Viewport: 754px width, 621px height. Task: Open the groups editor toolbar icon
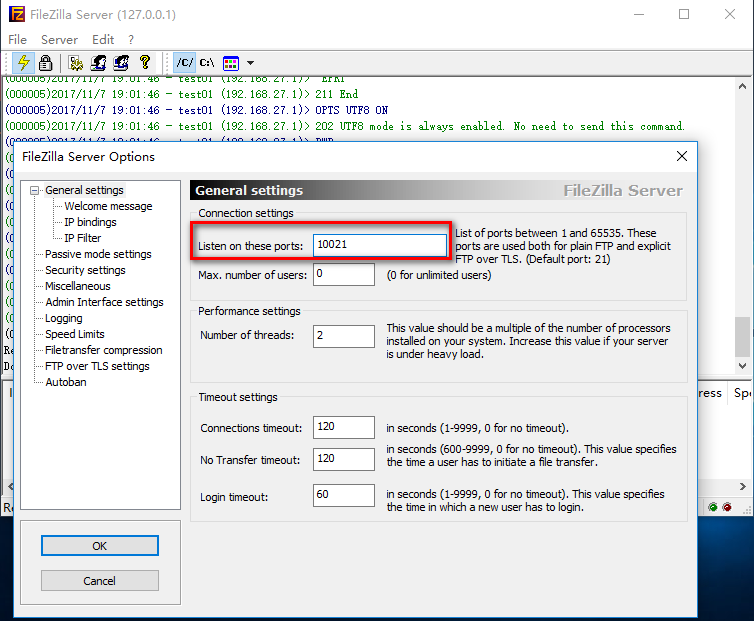coord(121,63)
